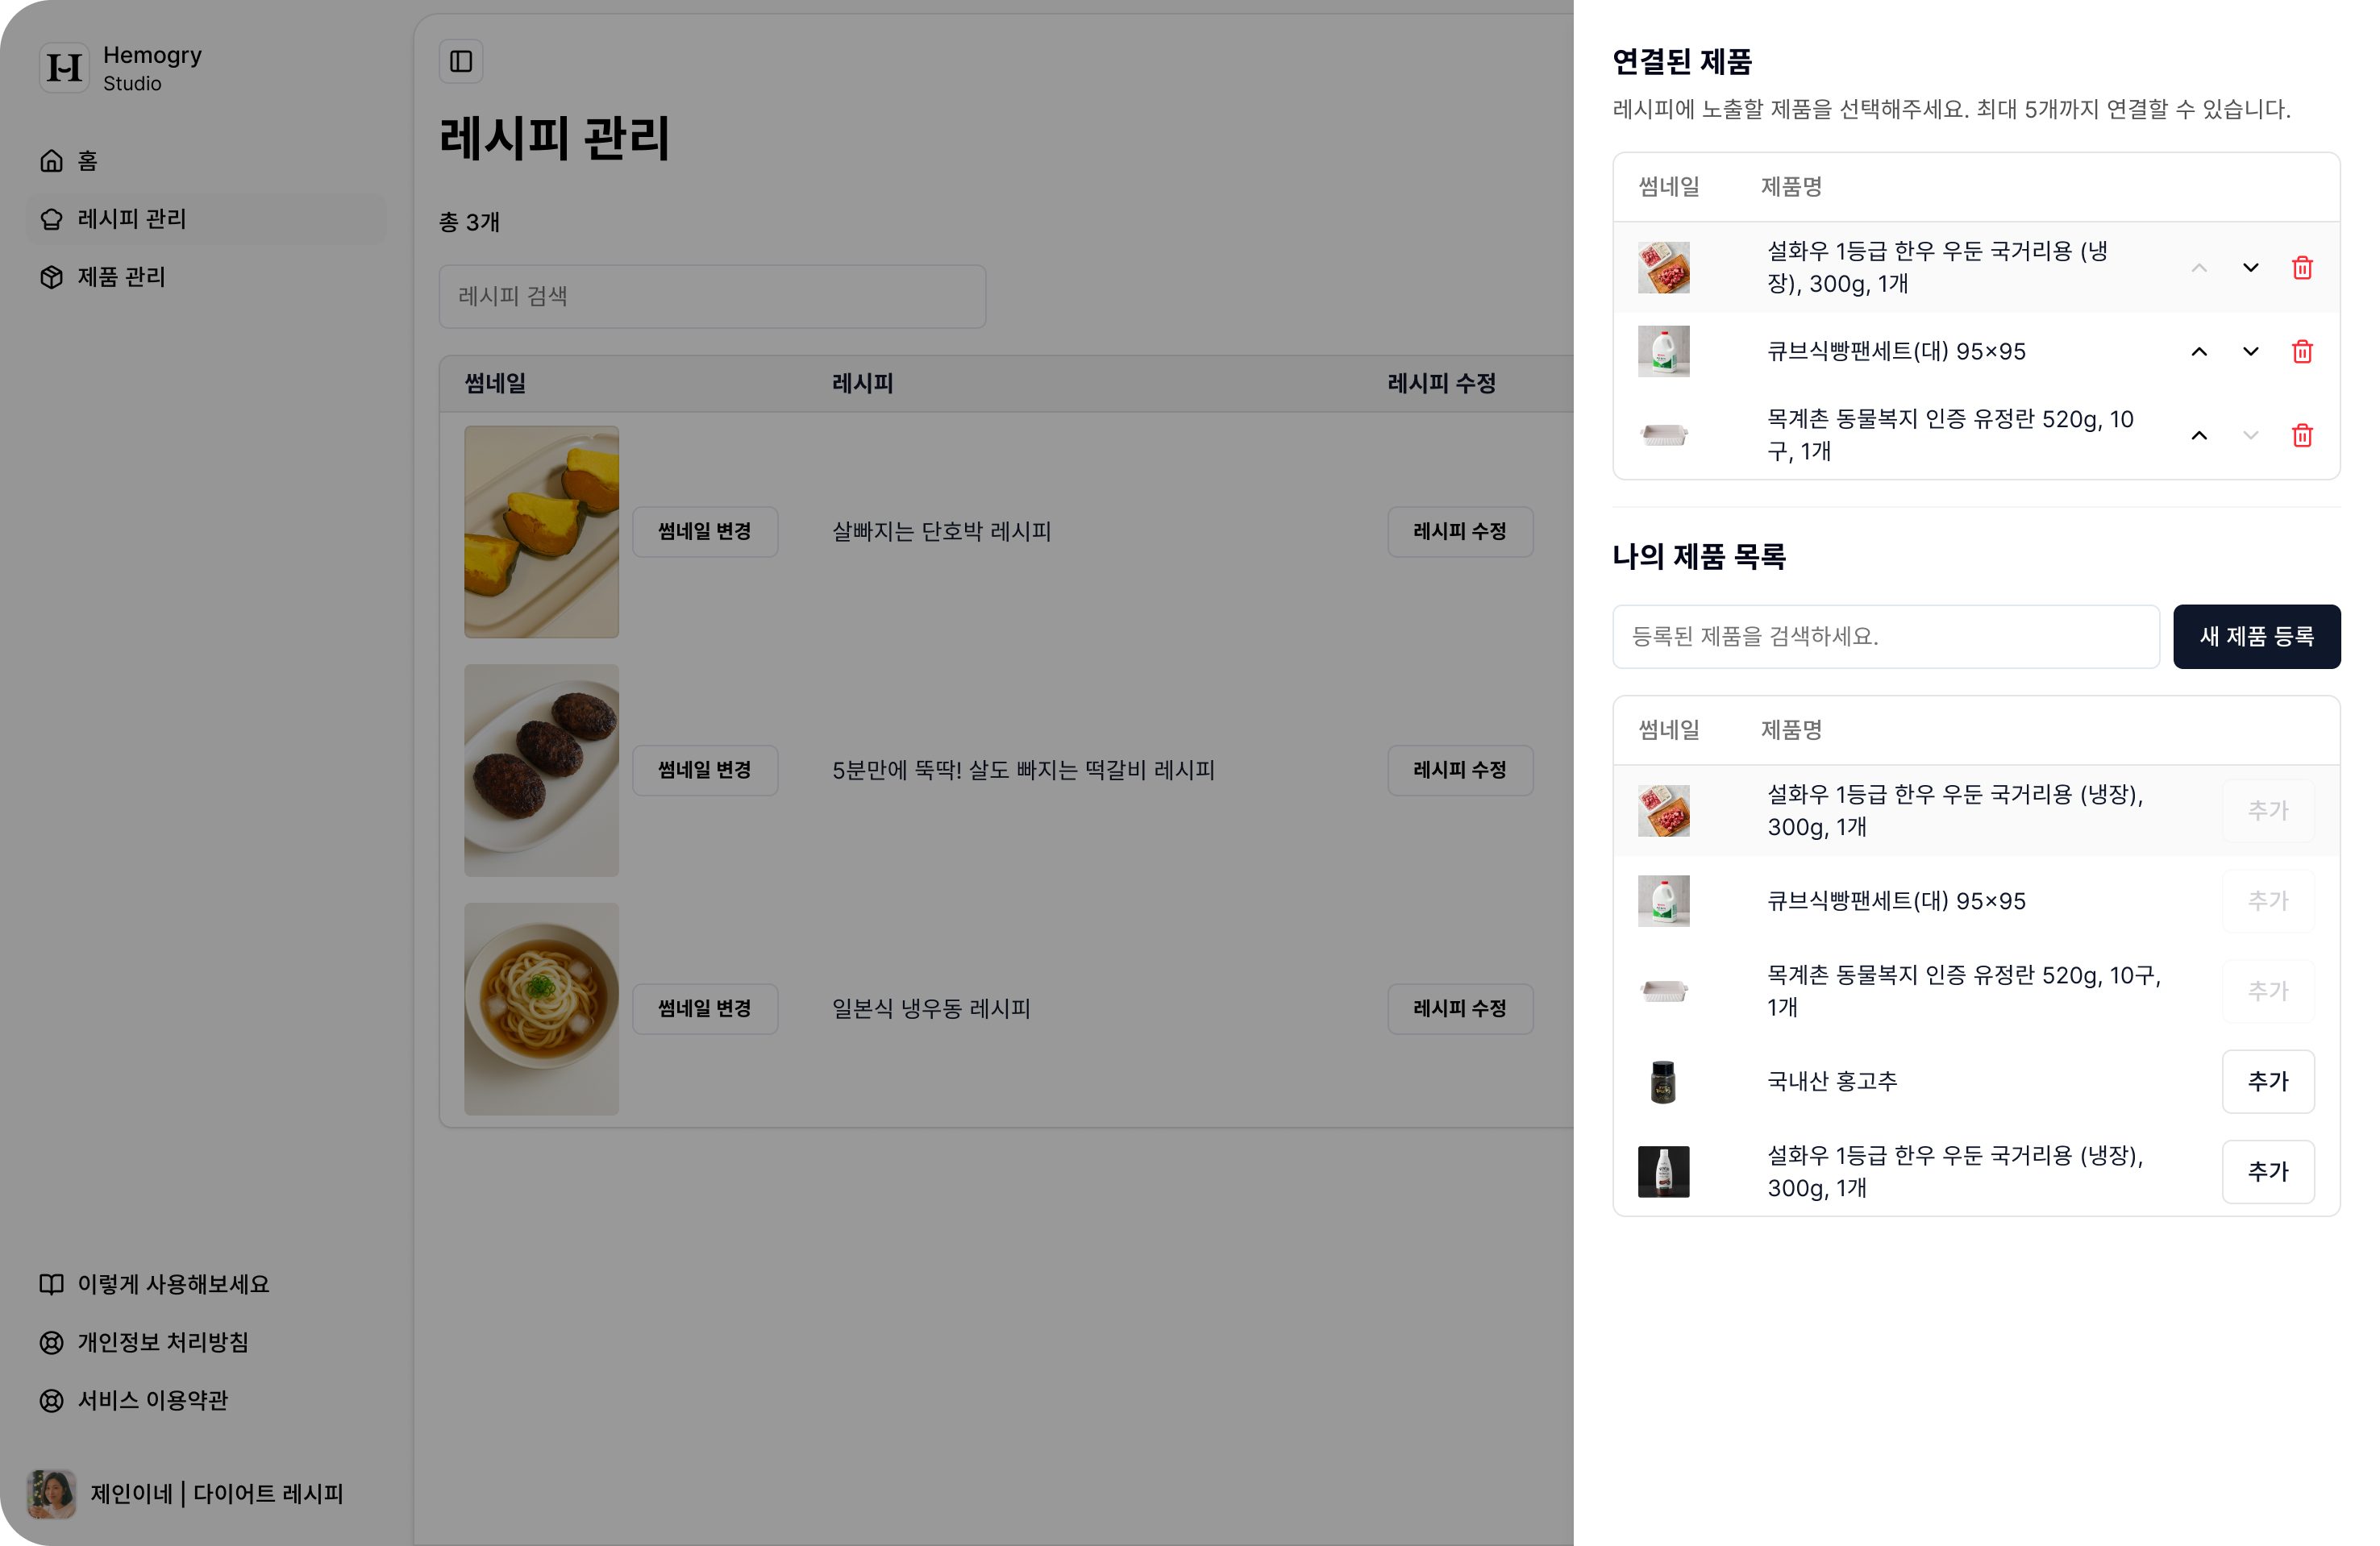Screen dimensions: 2380x1546
Task: Delete the first linked product 설화우 한우
Action: click(x=2302, y=268)
